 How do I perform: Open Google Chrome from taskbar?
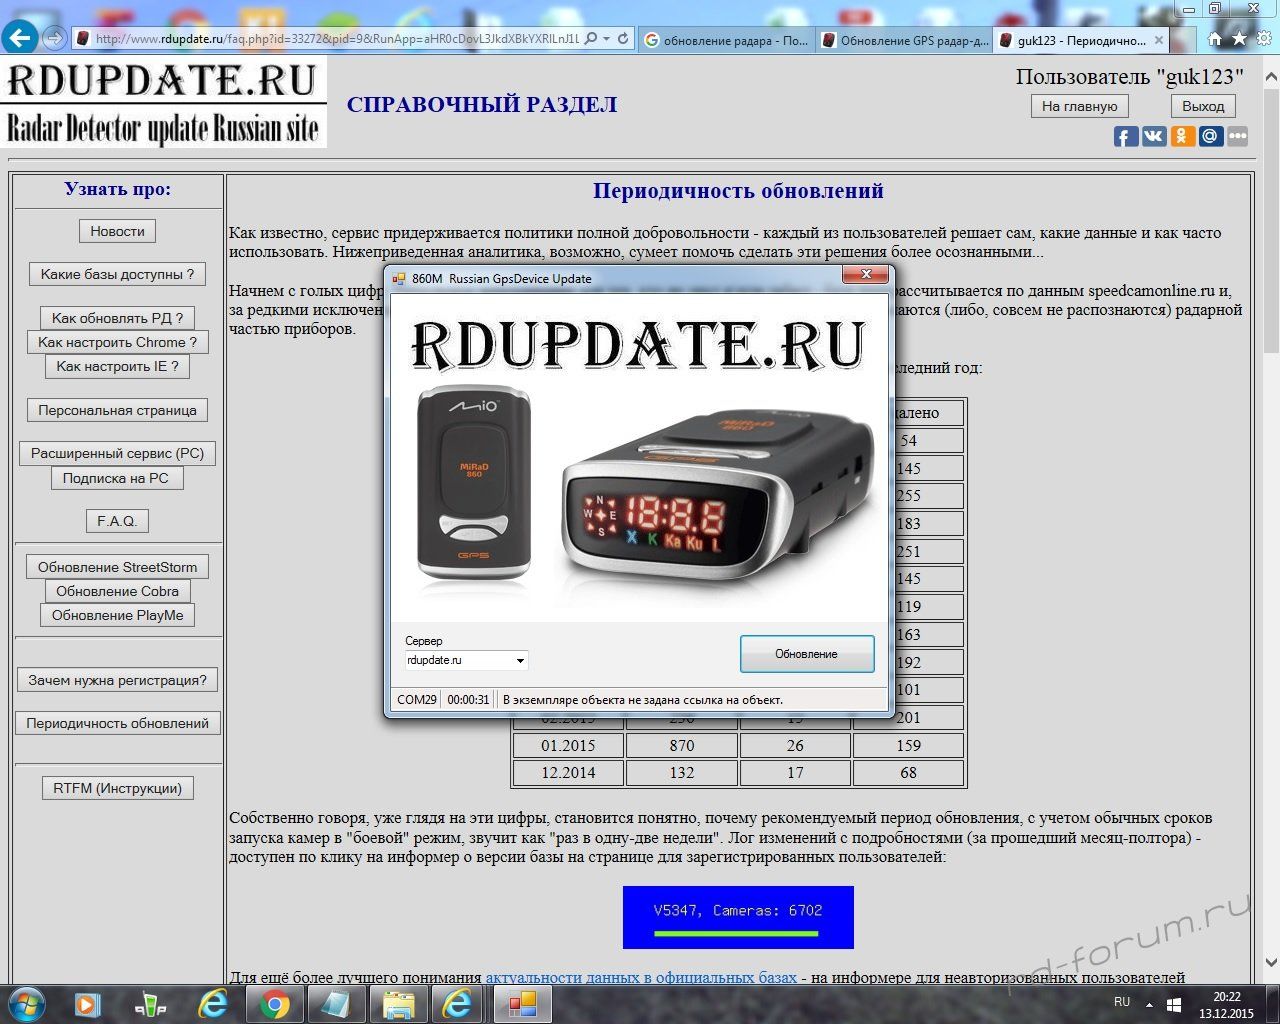275,1003
